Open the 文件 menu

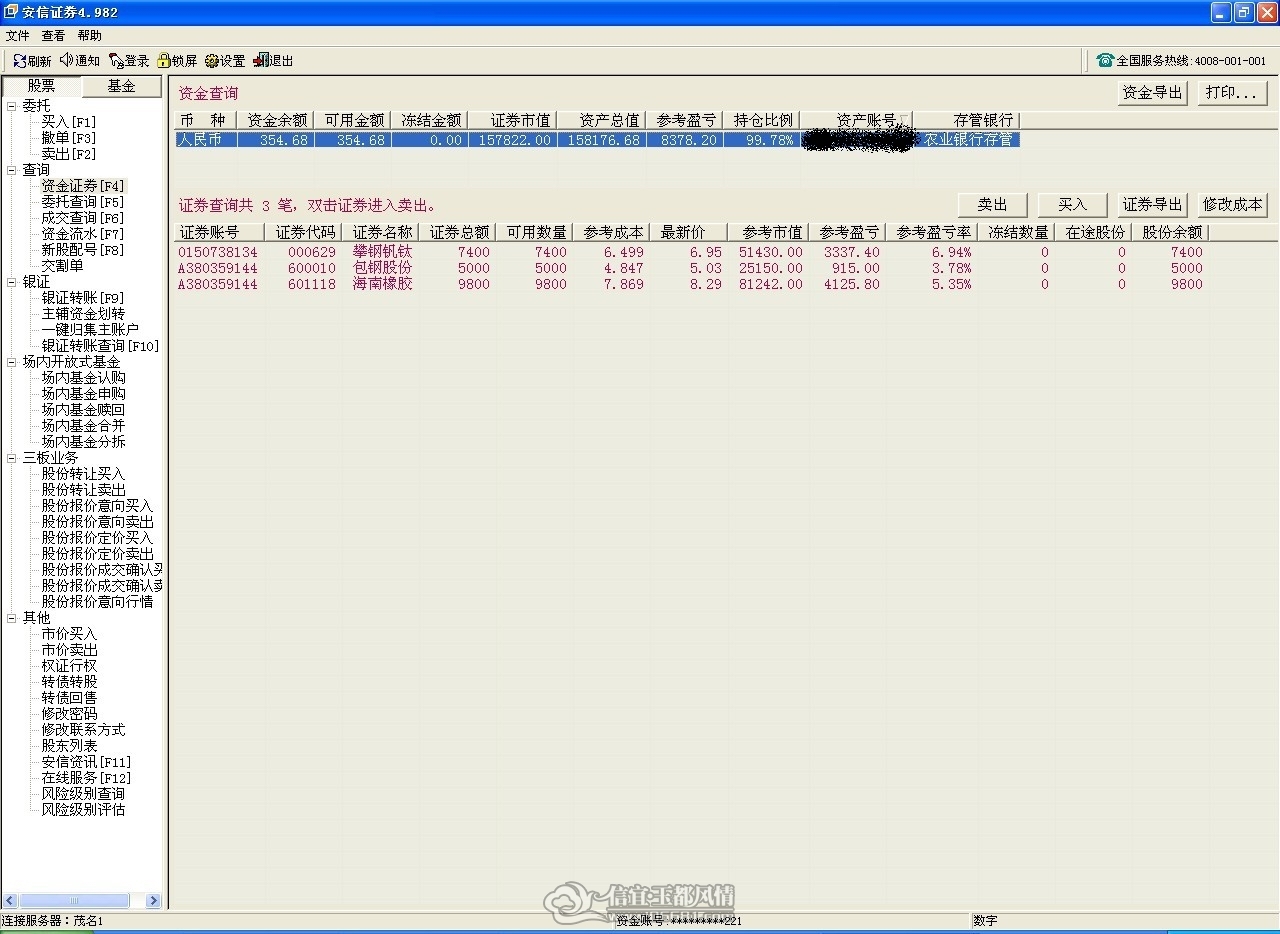pos(18,36)
